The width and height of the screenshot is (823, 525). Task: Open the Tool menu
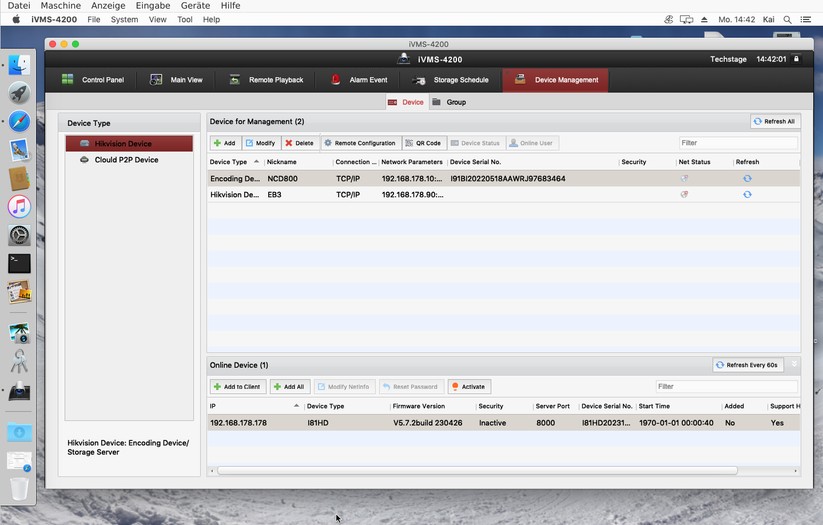pos(185,19)
